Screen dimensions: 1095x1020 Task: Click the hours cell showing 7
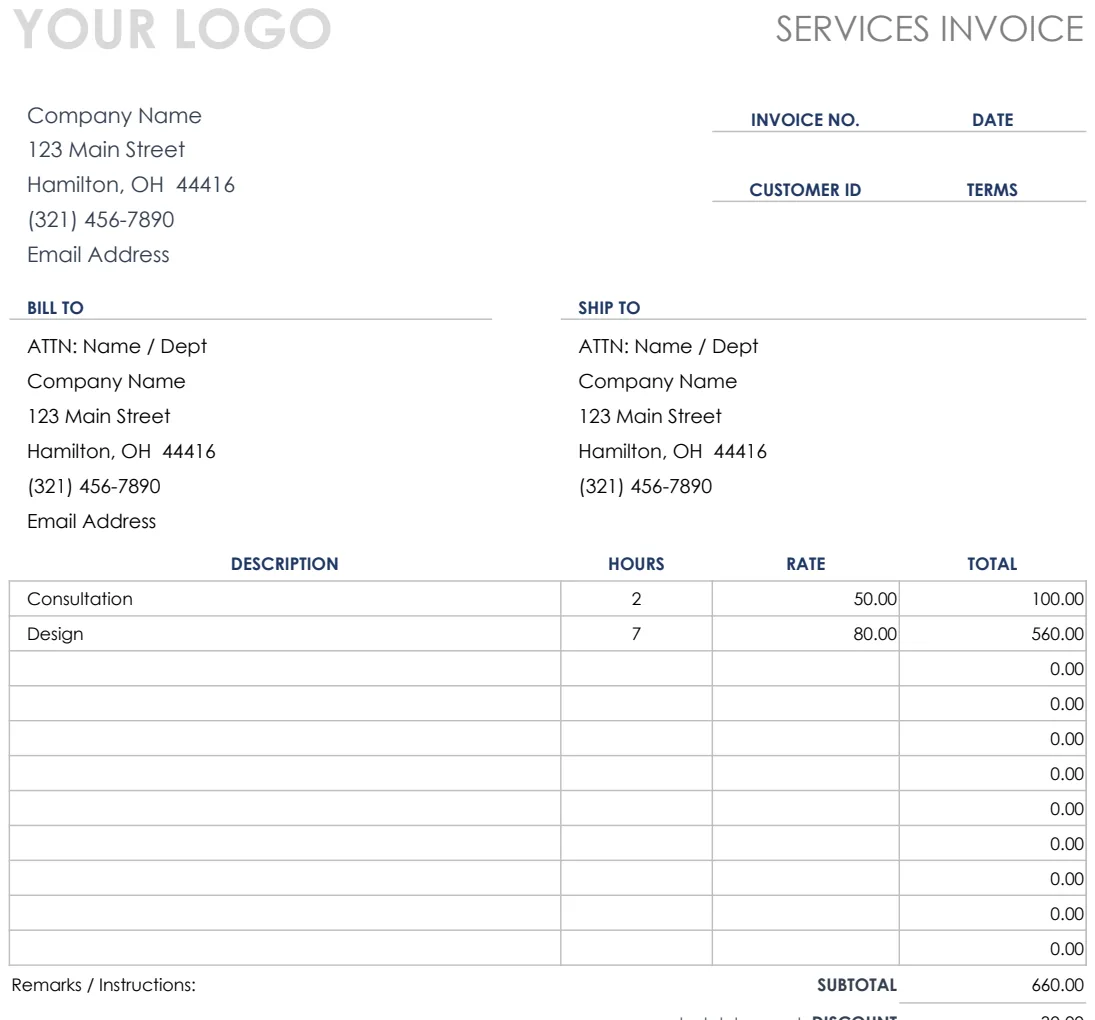point(636,634)
